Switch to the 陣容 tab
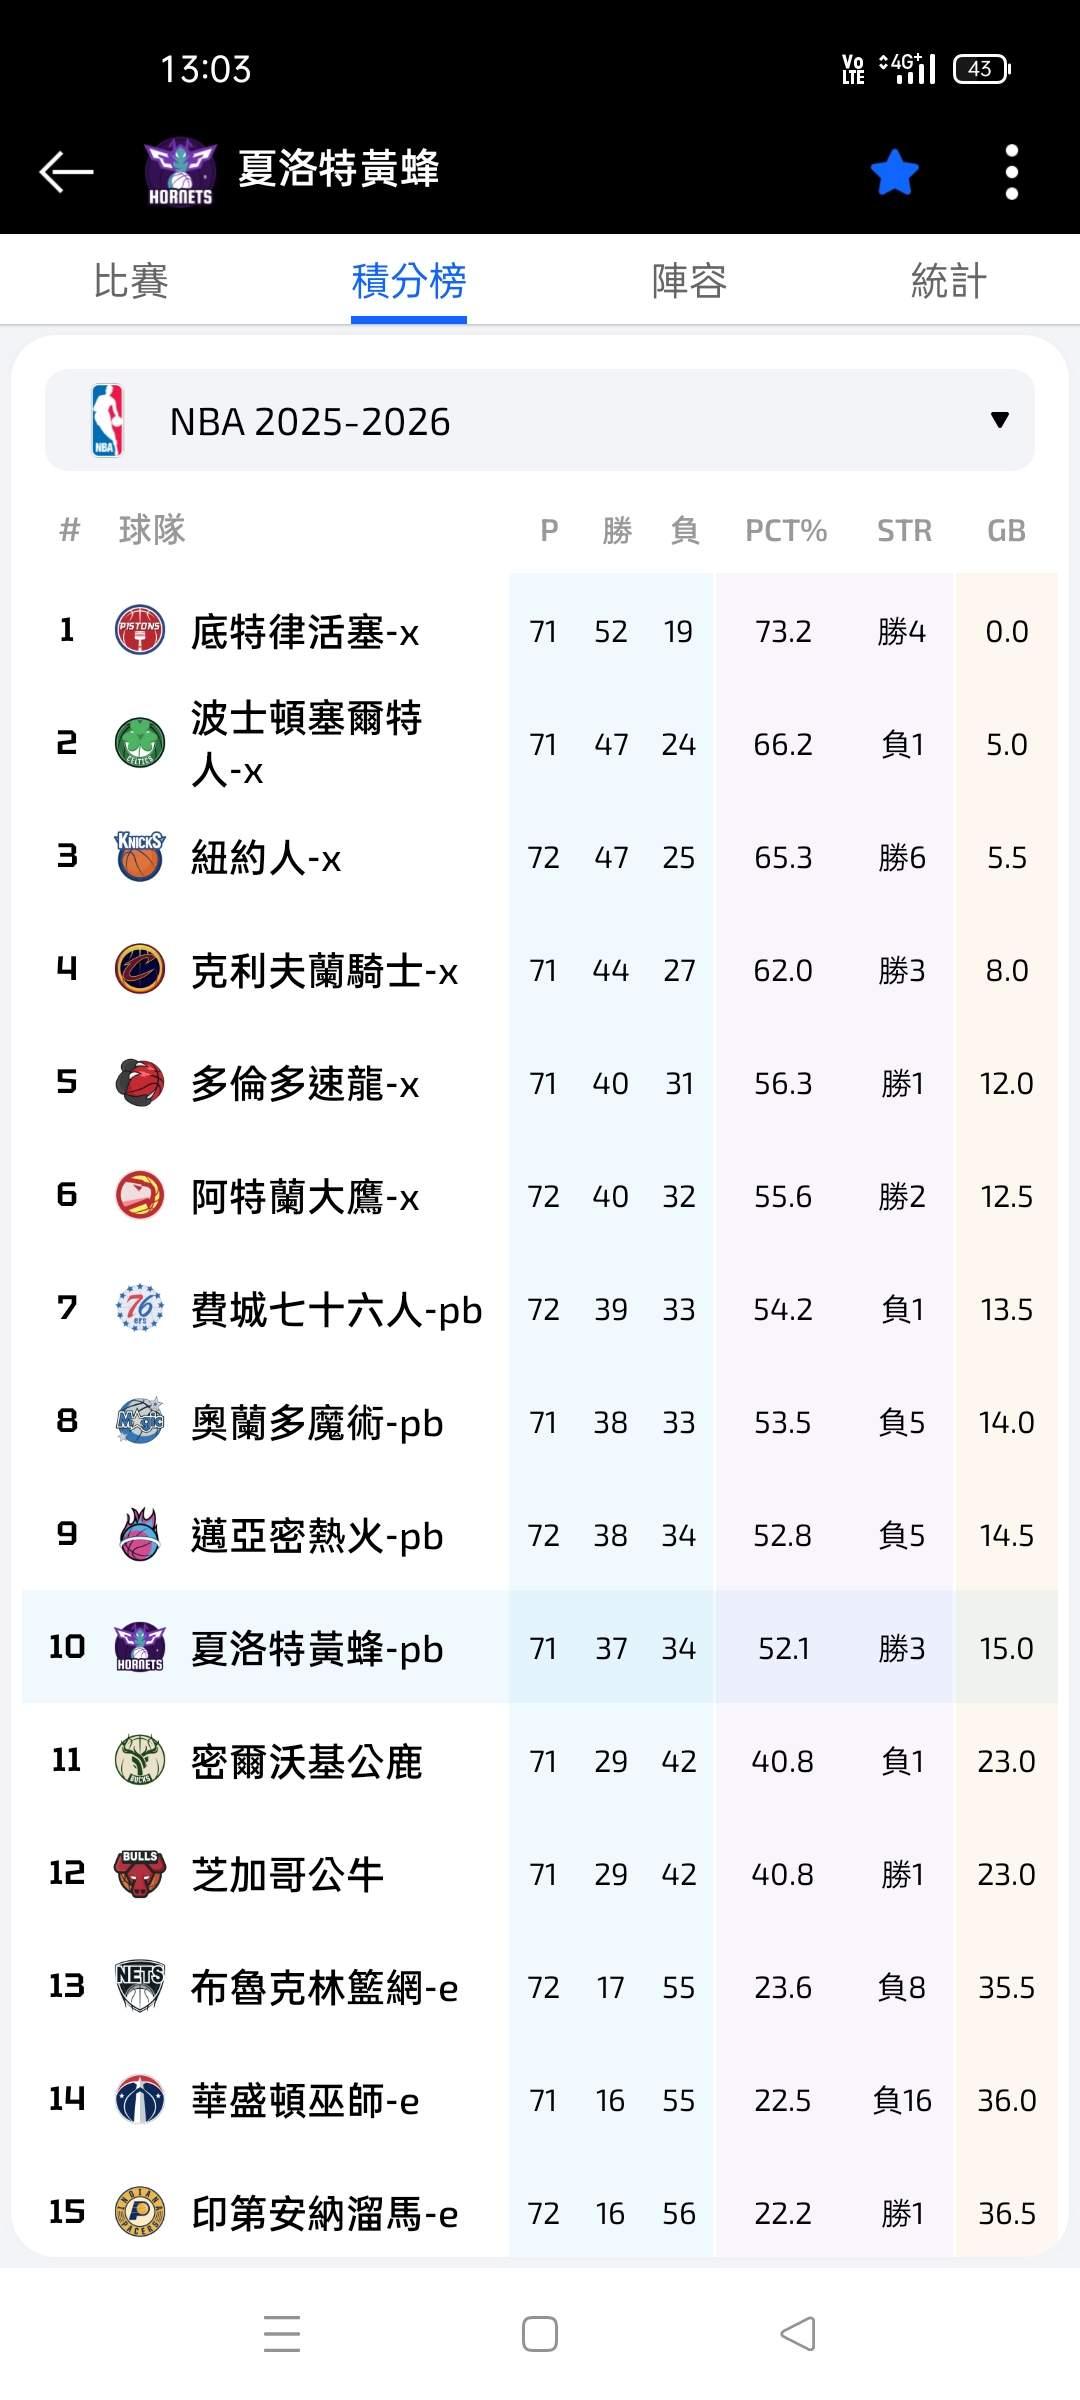This screenshot has height=2400, width=1080. click(x=689, y=281)
